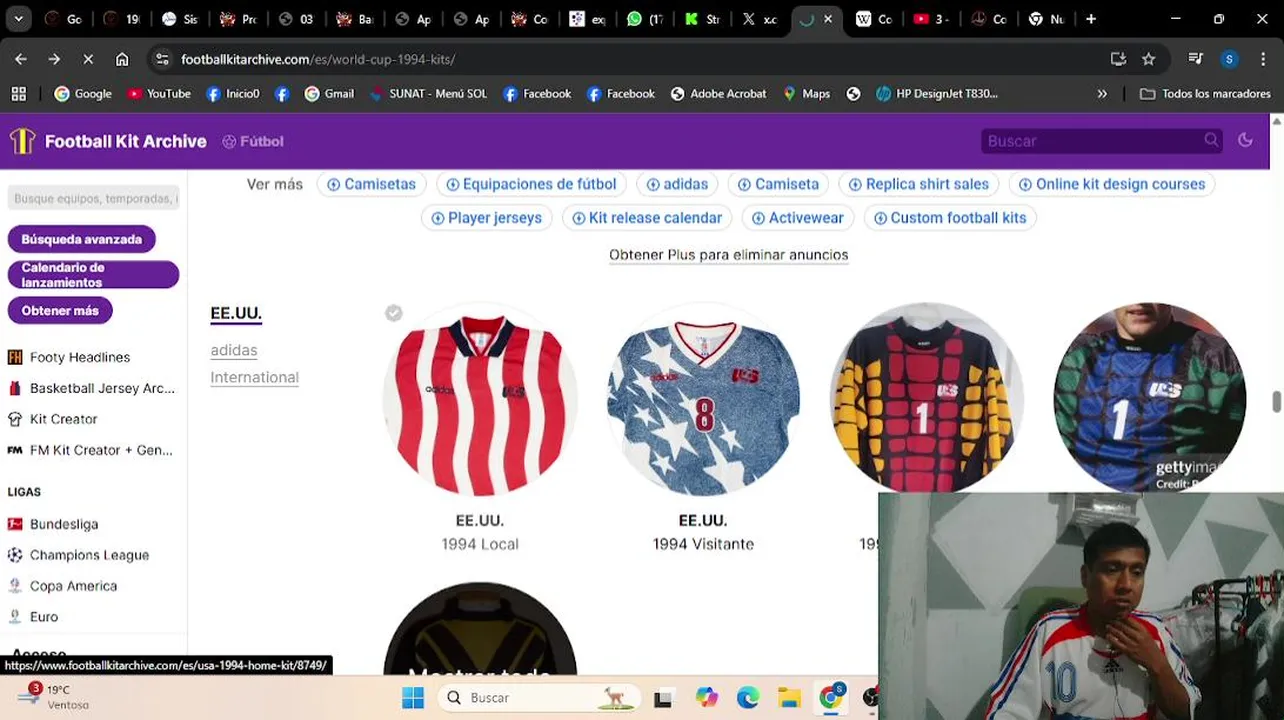View site information icon in address bar
1284x720 pixels.
[x=163, y=59]
